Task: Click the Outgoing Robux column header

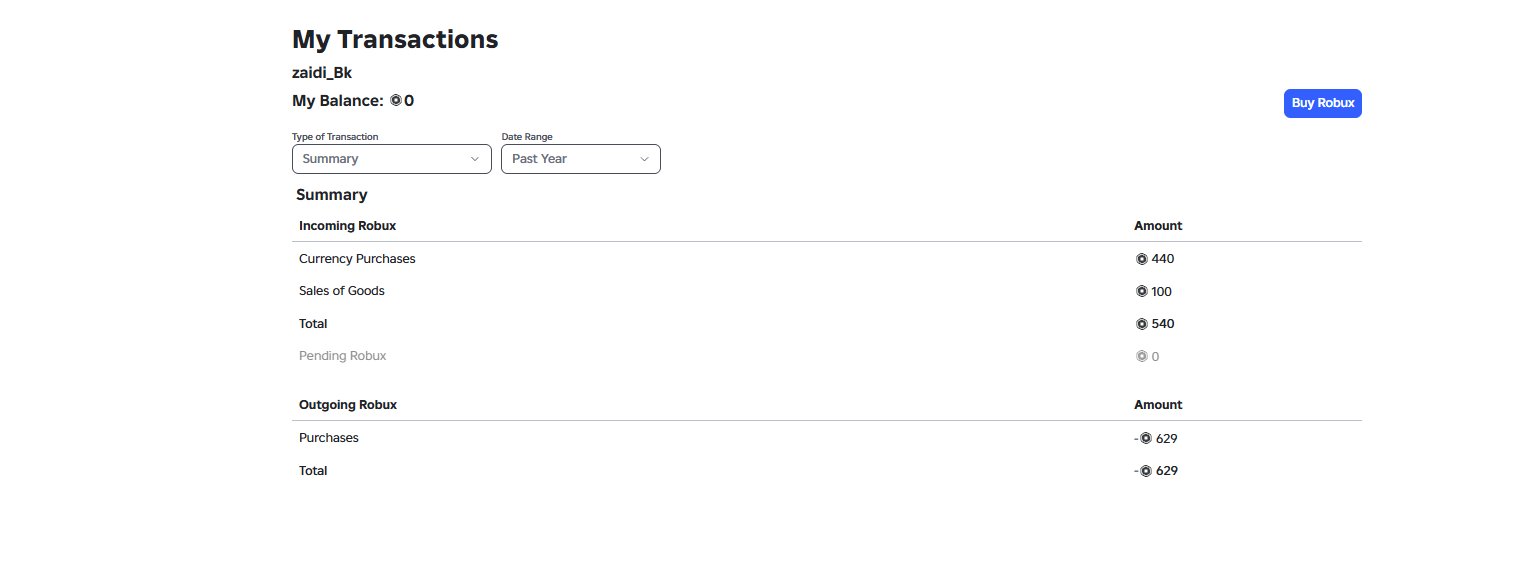Action: [x=348, y=405]
